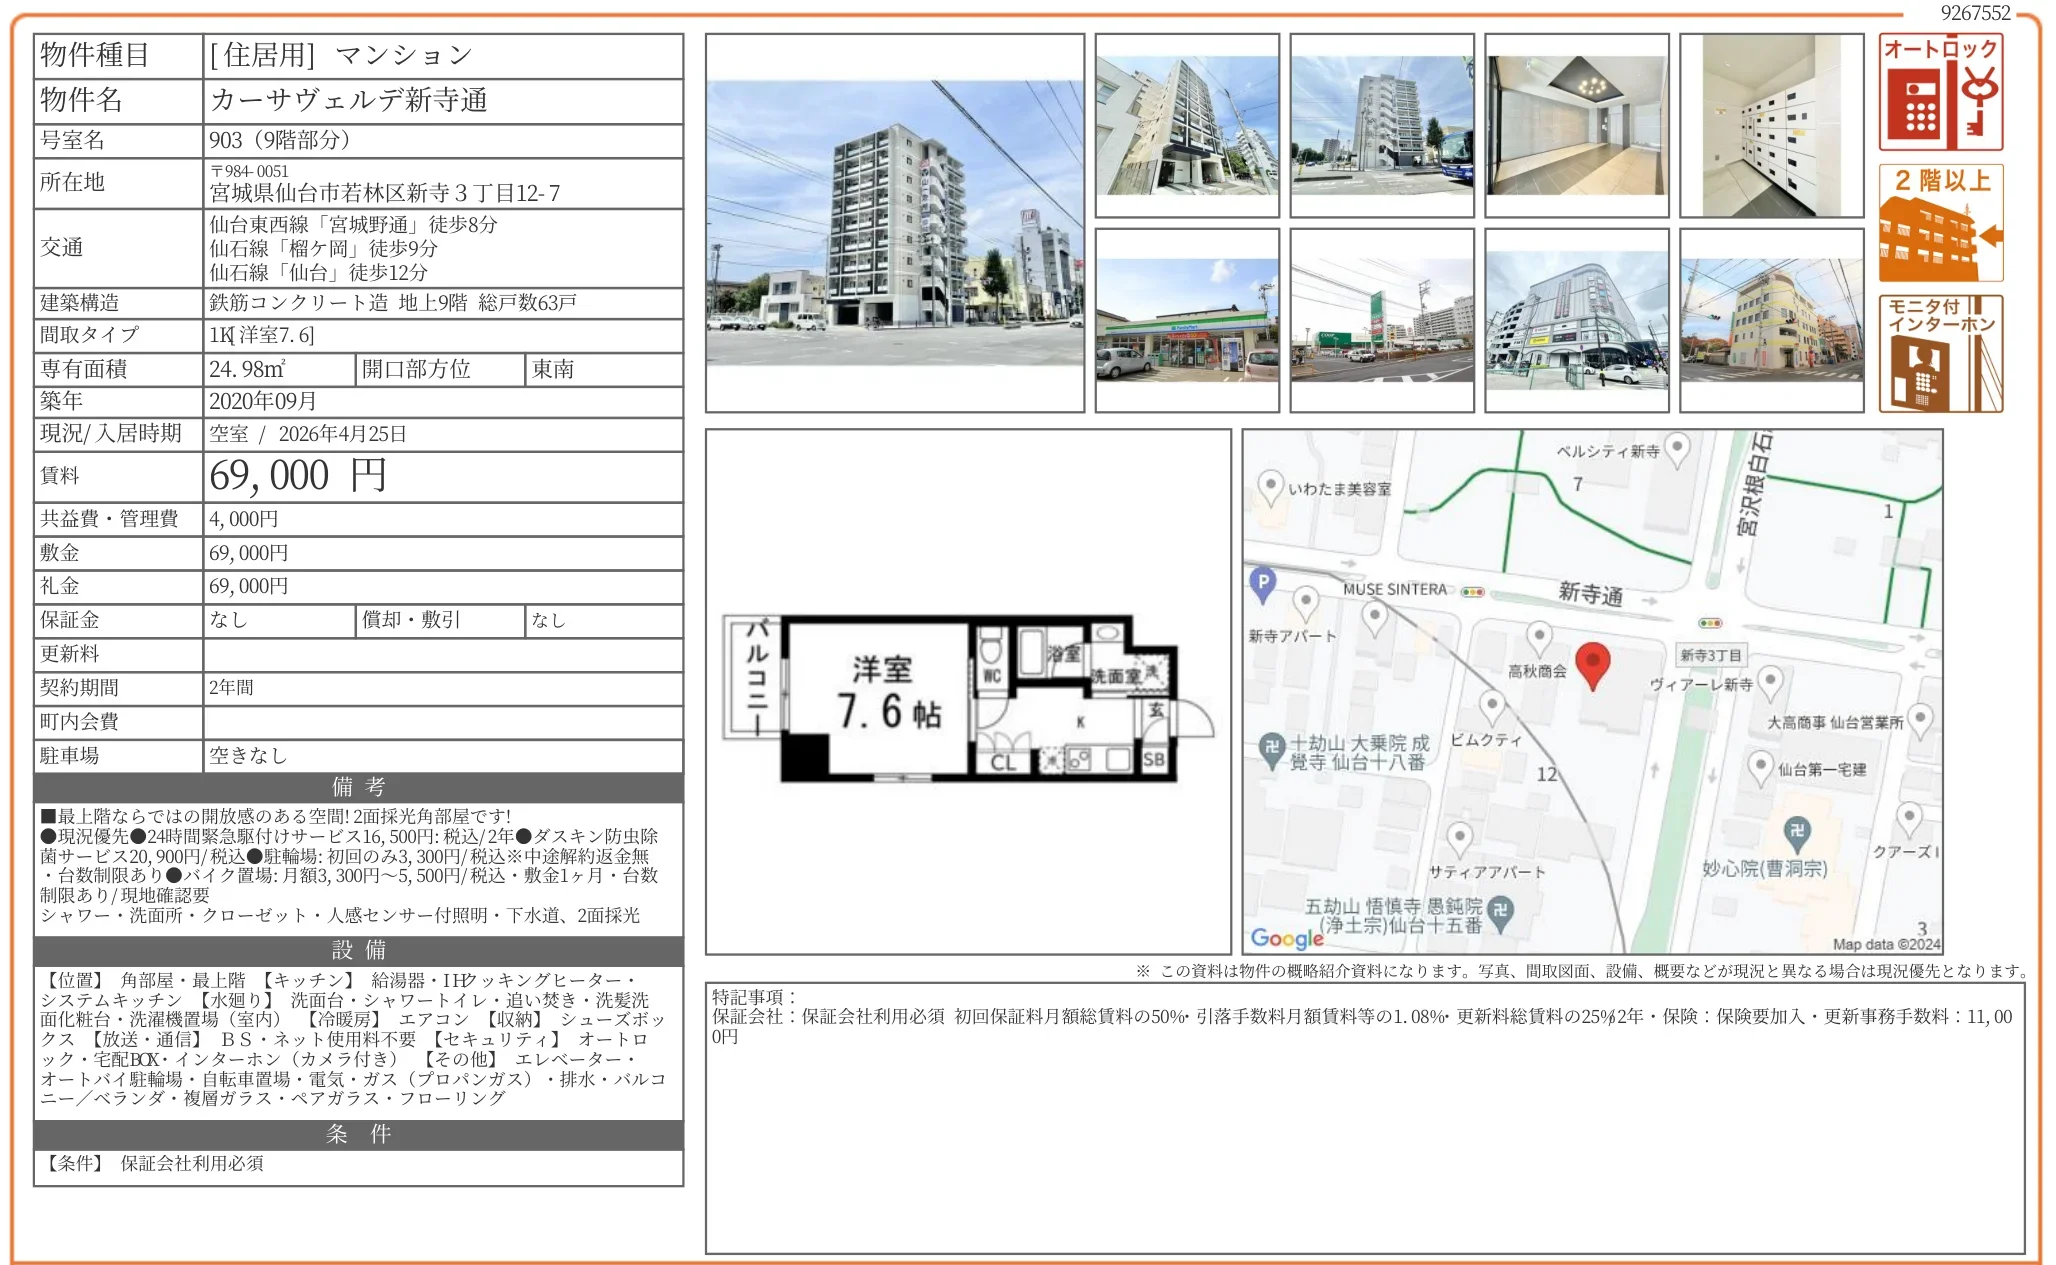Select the 新寺通 street label on map
Image resolution: width=2056 pixels, height=1265 pixels.
(x=1590, y=593)
